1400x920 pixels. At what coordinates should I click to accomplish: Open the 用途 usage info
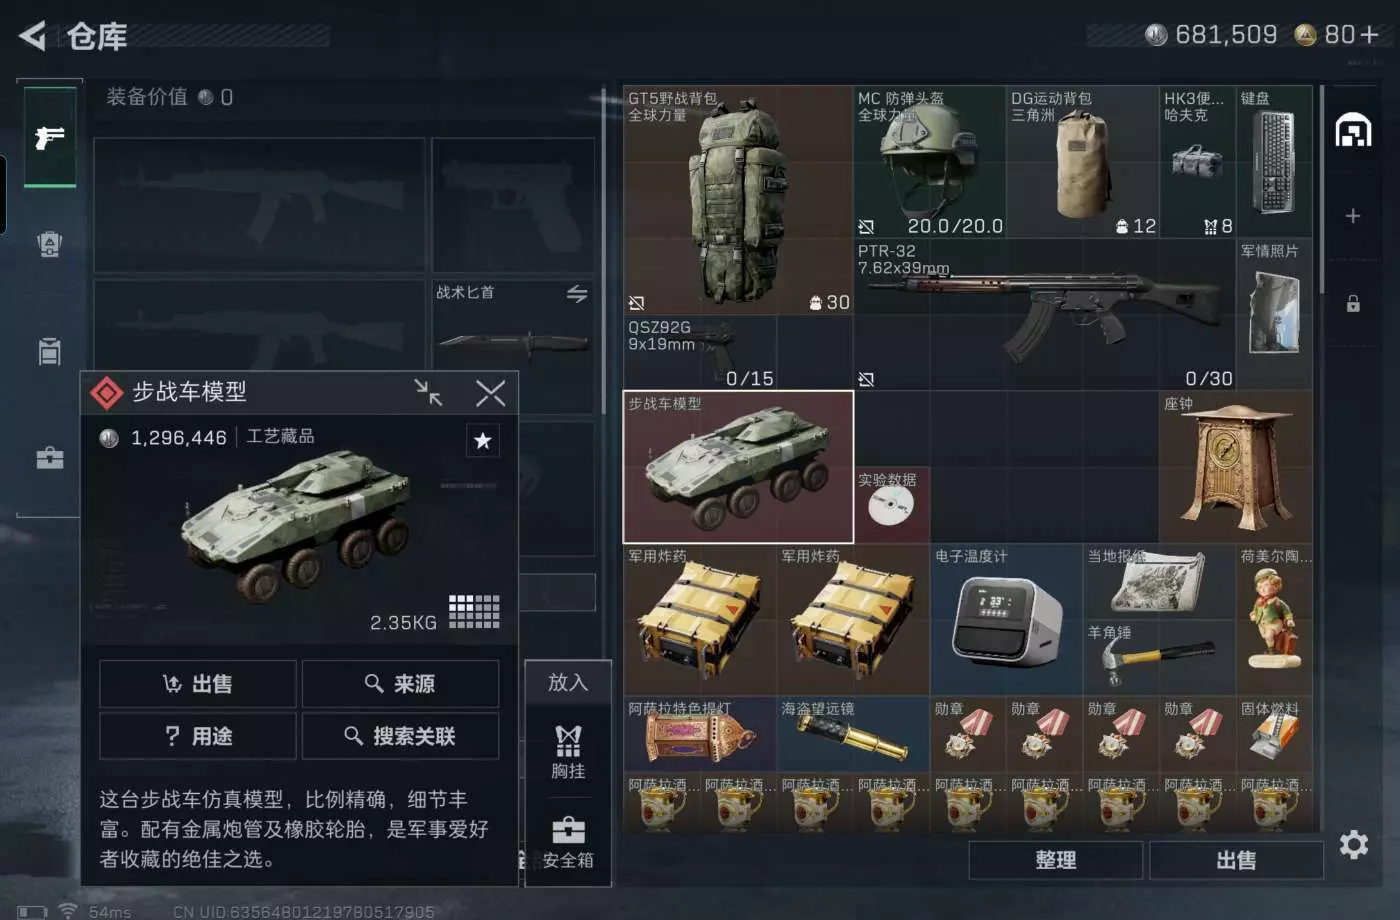(197, 736)
